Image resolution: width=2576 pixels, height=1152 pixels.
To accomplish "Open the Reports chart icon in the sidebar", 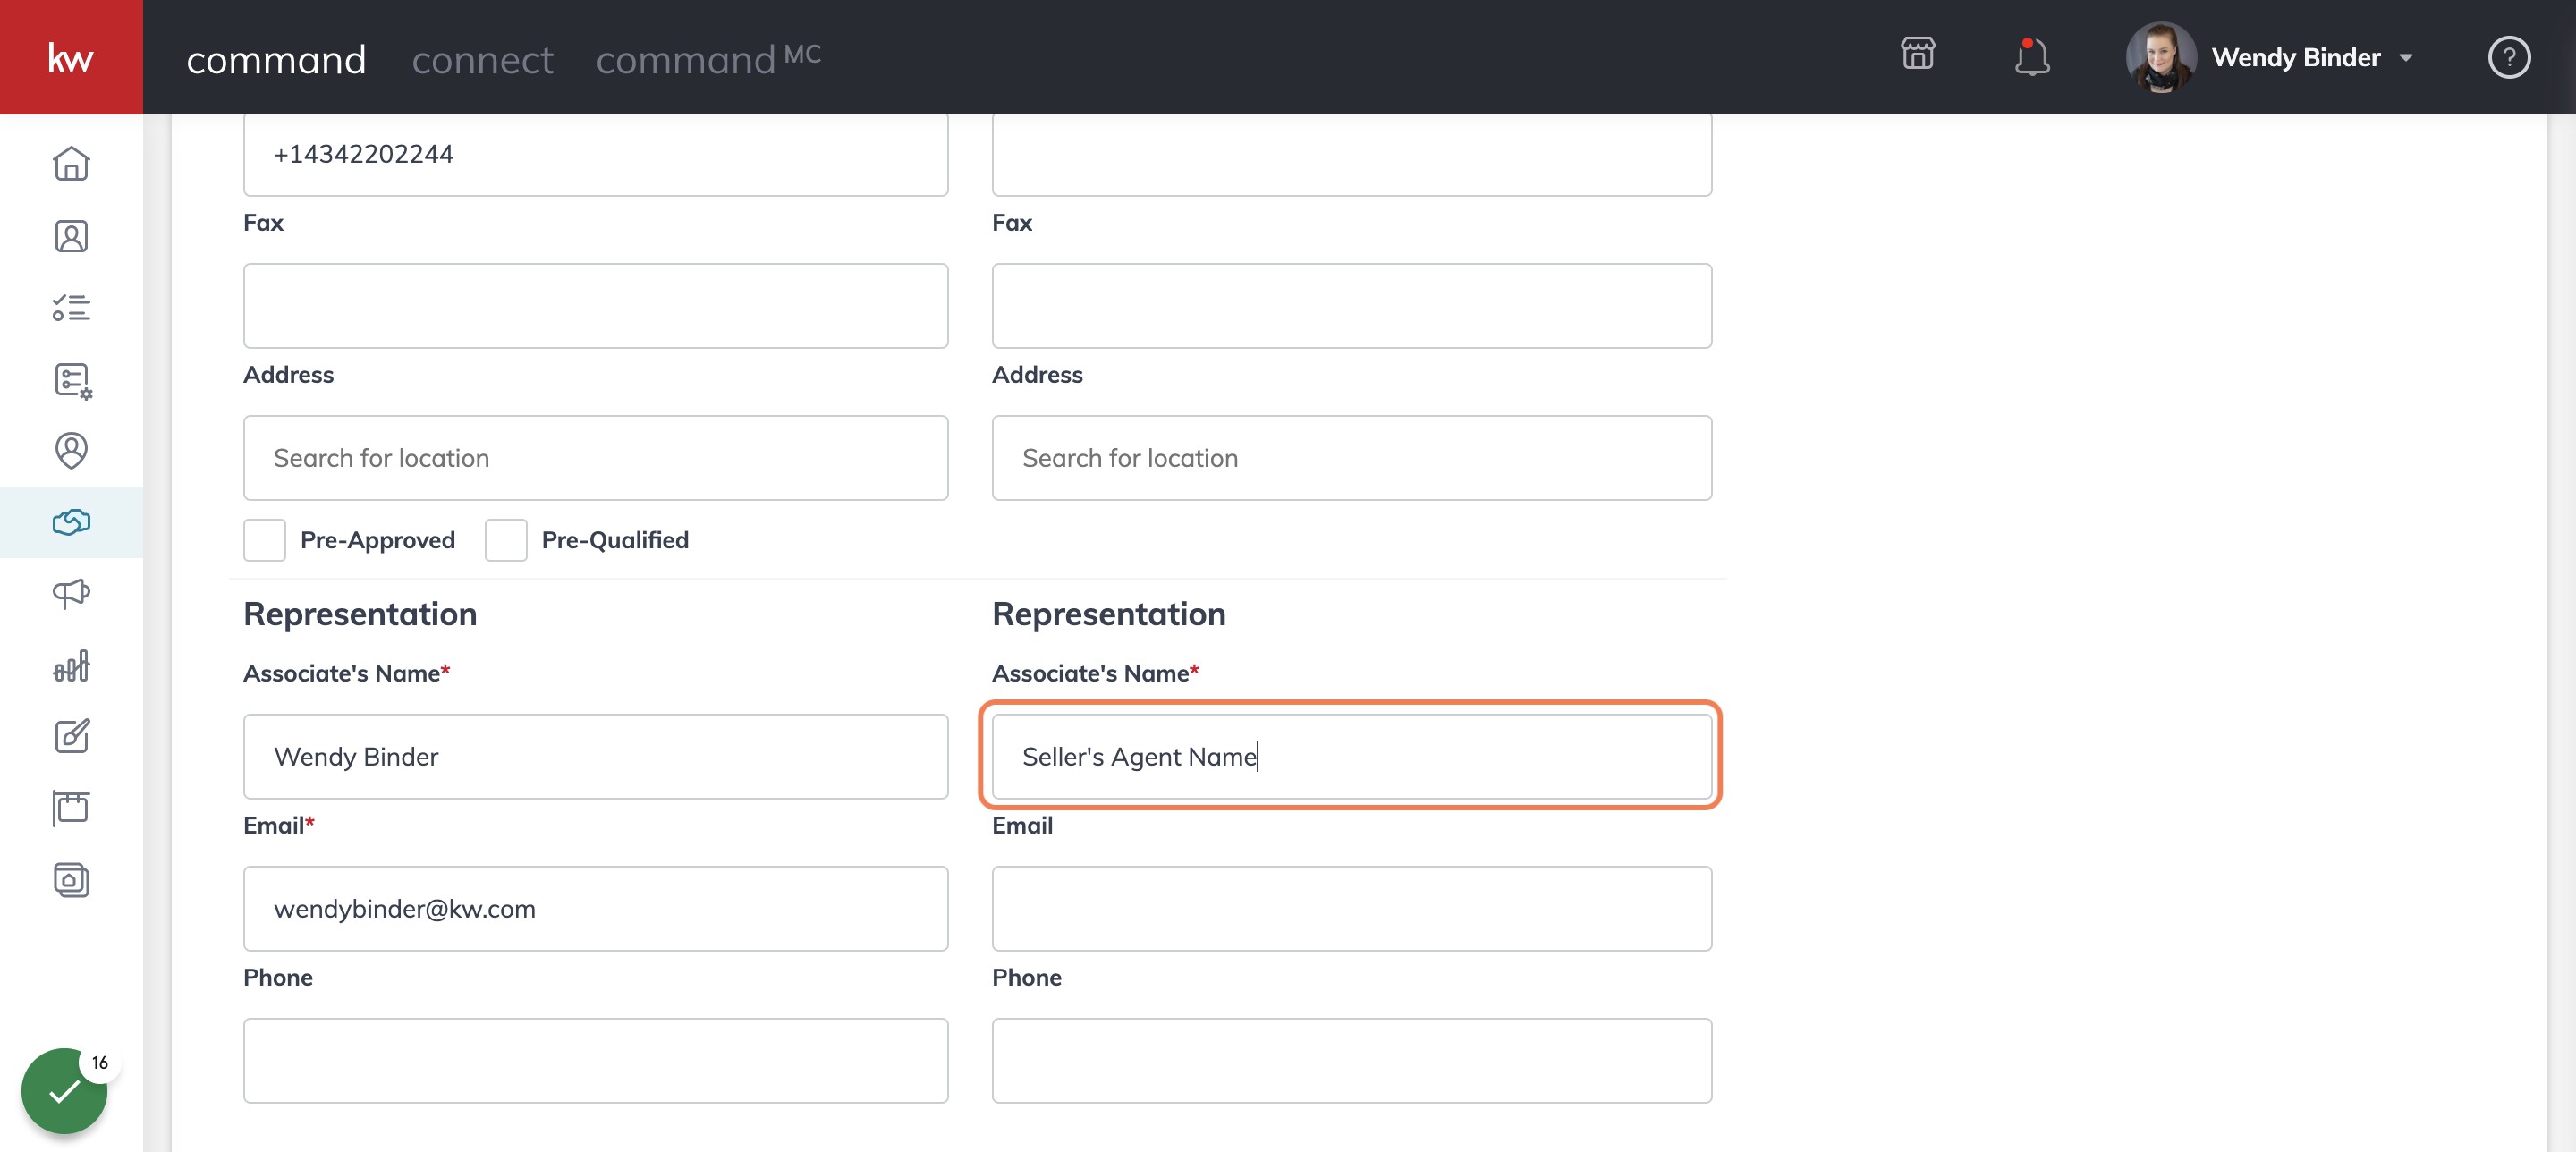I will coord(71,666).
